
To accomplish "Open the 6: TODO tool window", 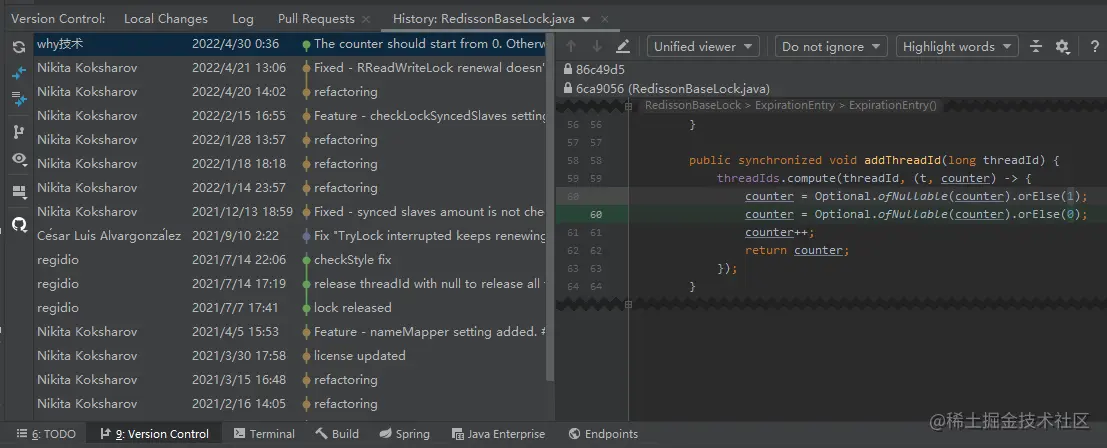I will [46, 434].
